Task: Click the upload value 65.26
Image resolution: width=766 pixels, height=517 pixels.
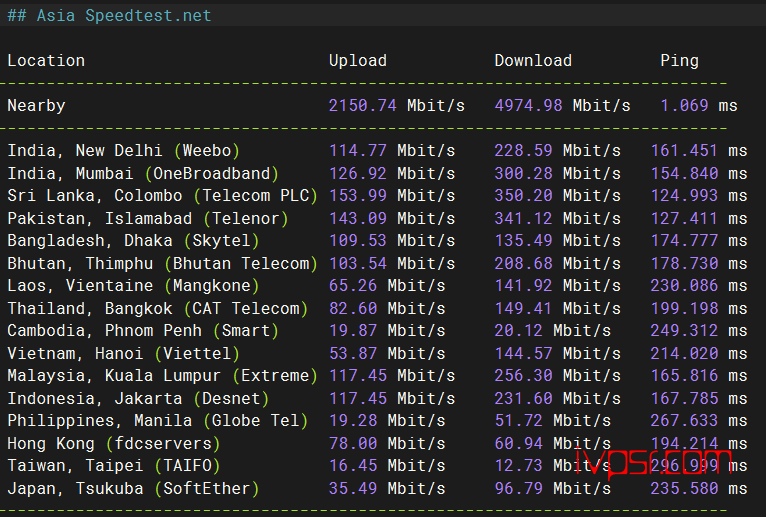Action: (353, 286)
